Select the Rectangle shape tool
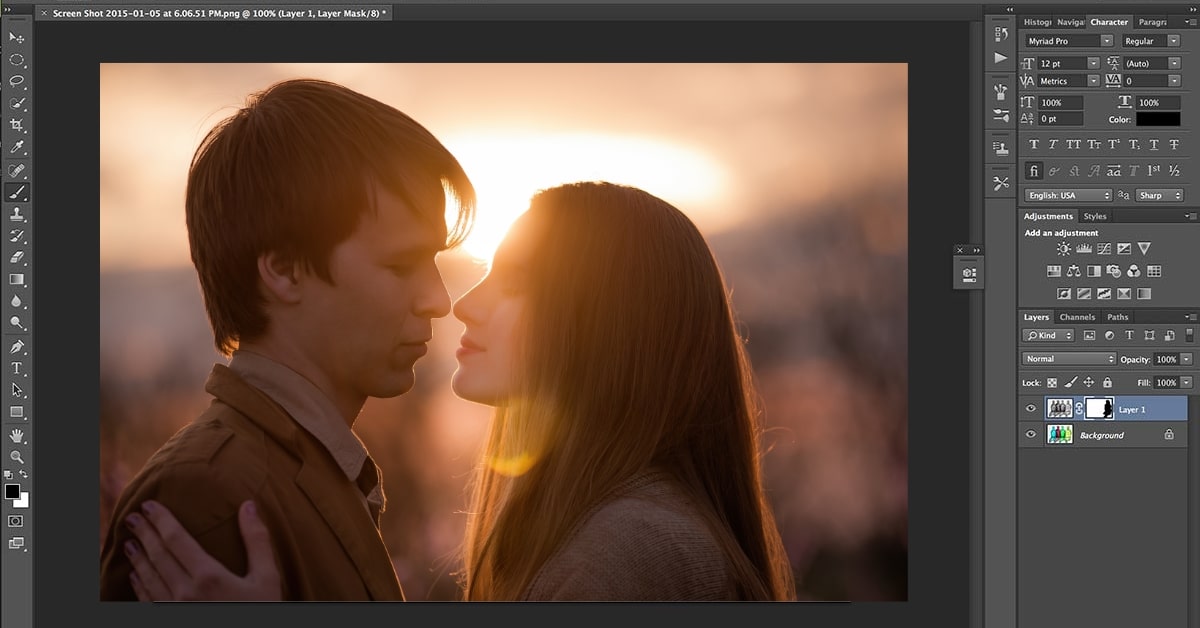This screenshot has width=1200, height=628. point(17,412)
